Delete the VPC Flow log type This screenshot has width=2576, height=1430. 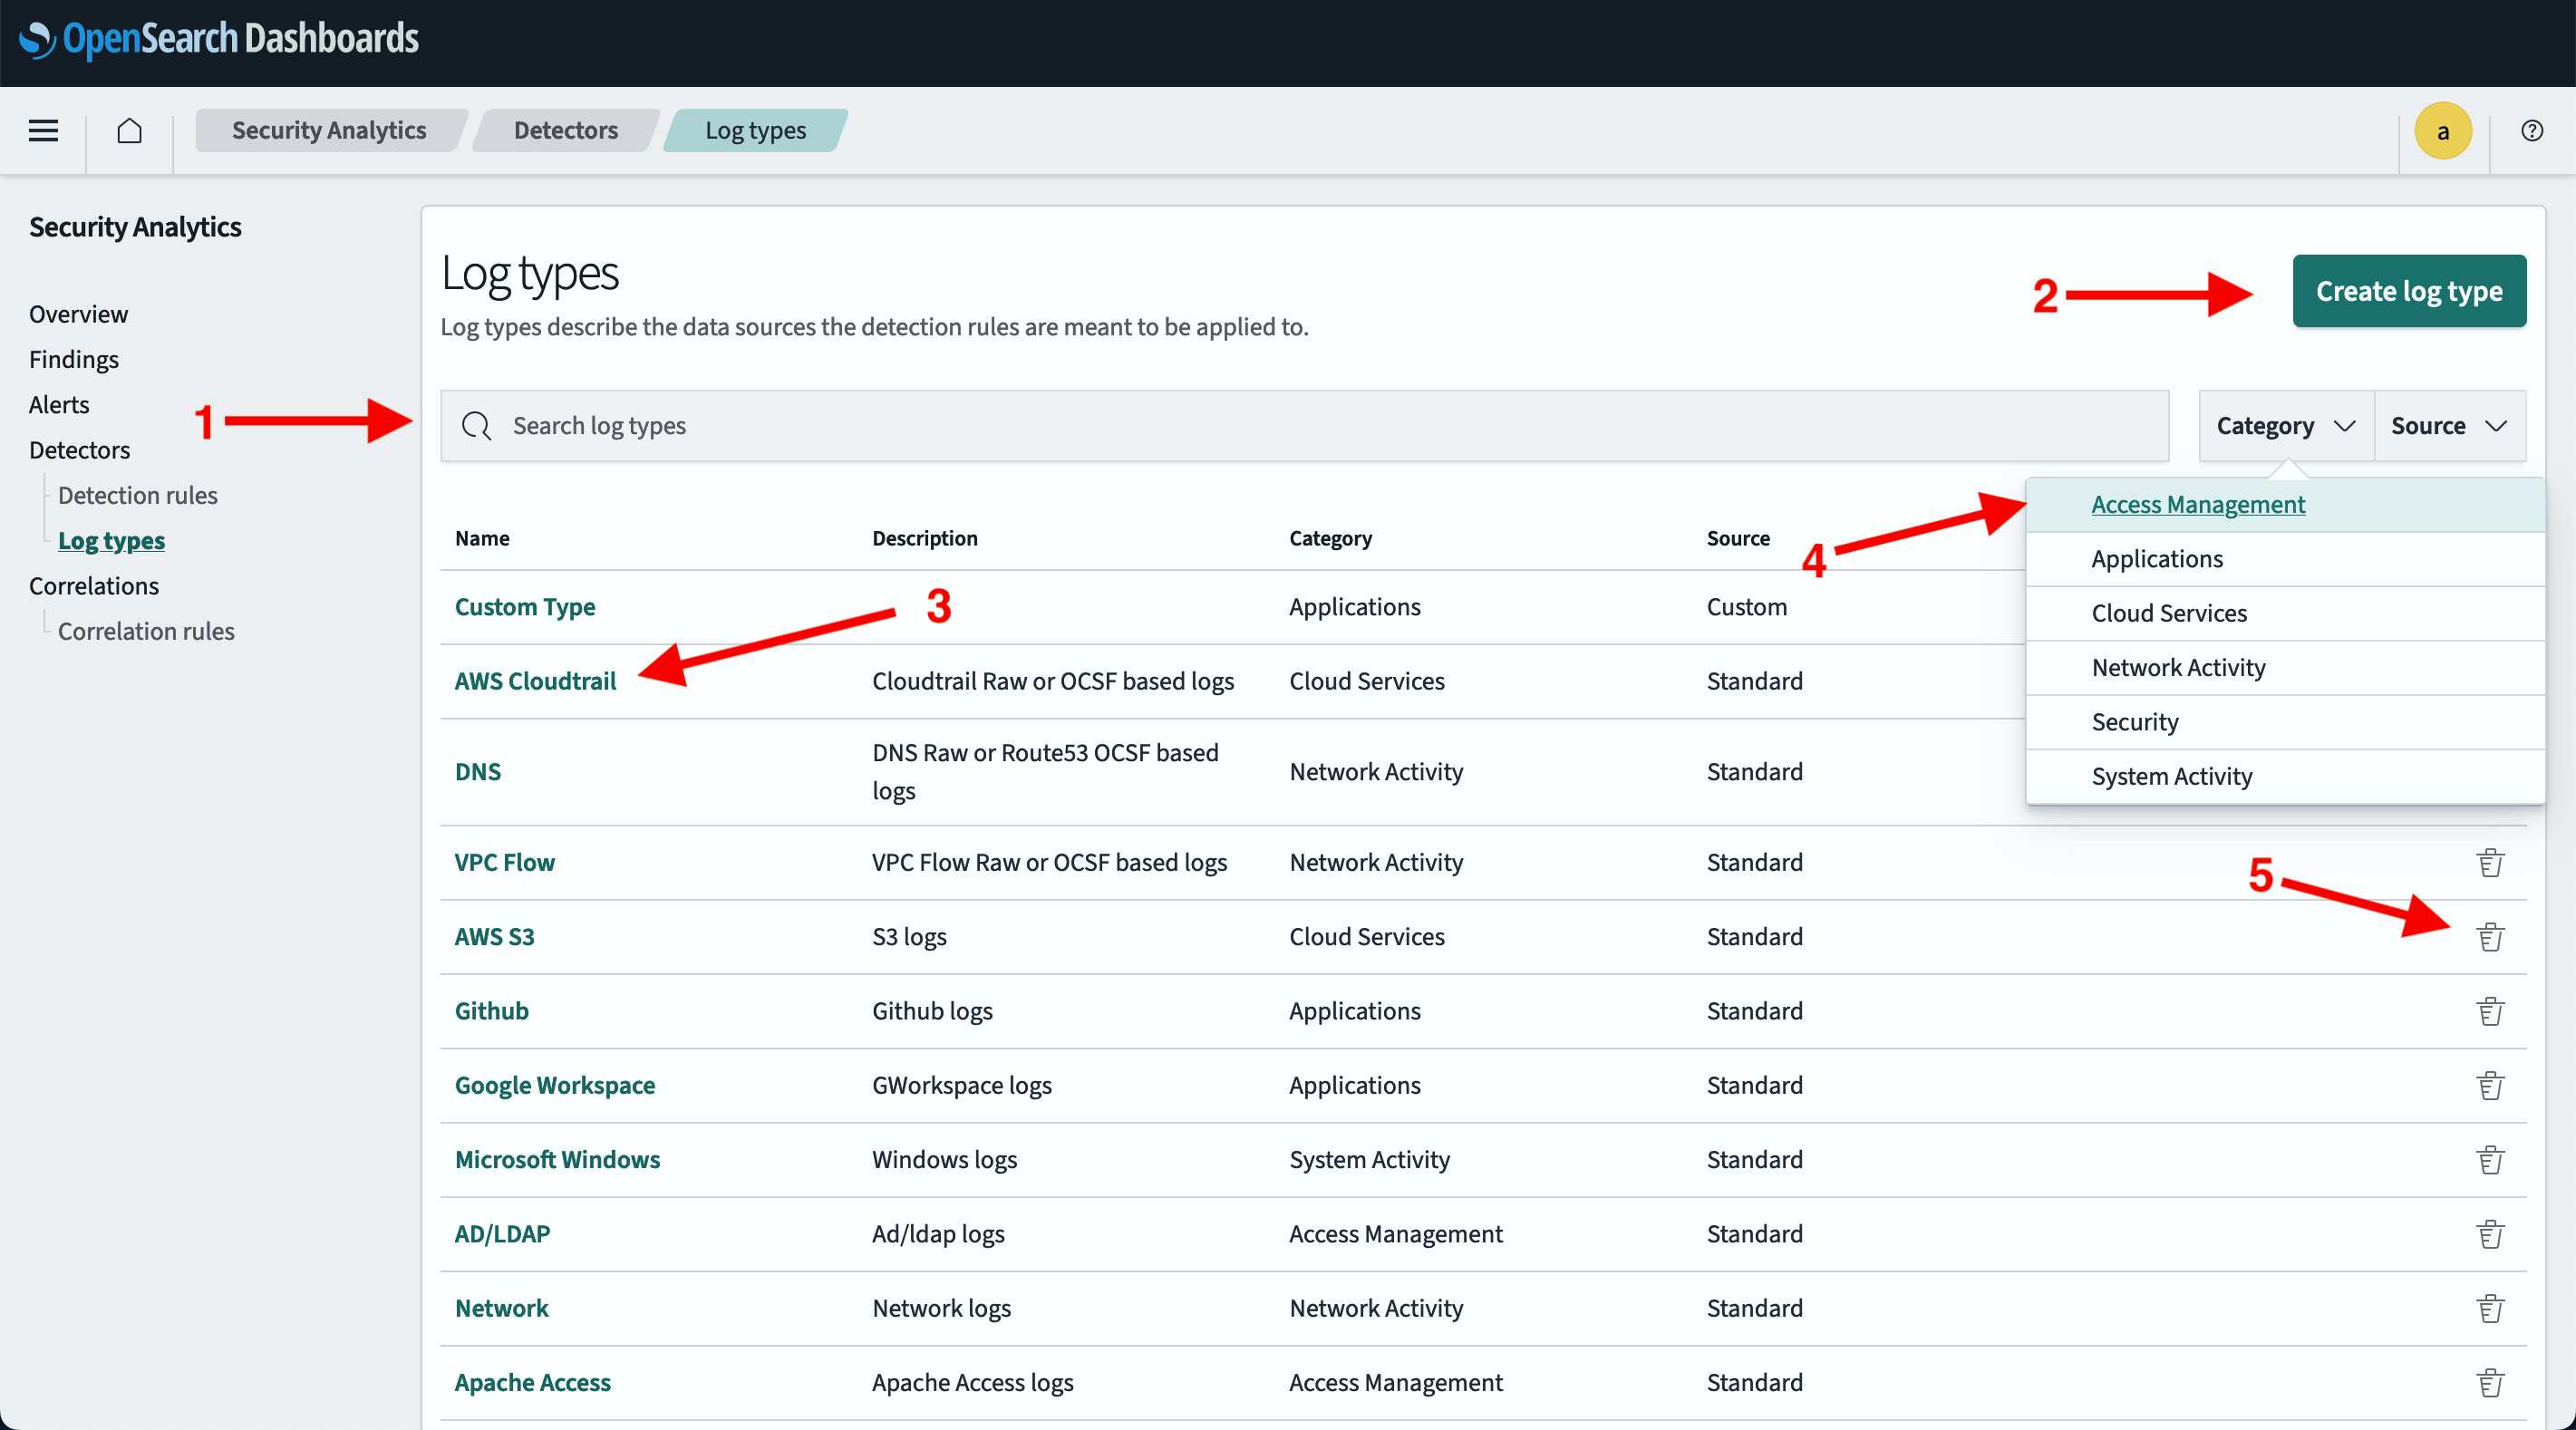tap(2491, 862)
